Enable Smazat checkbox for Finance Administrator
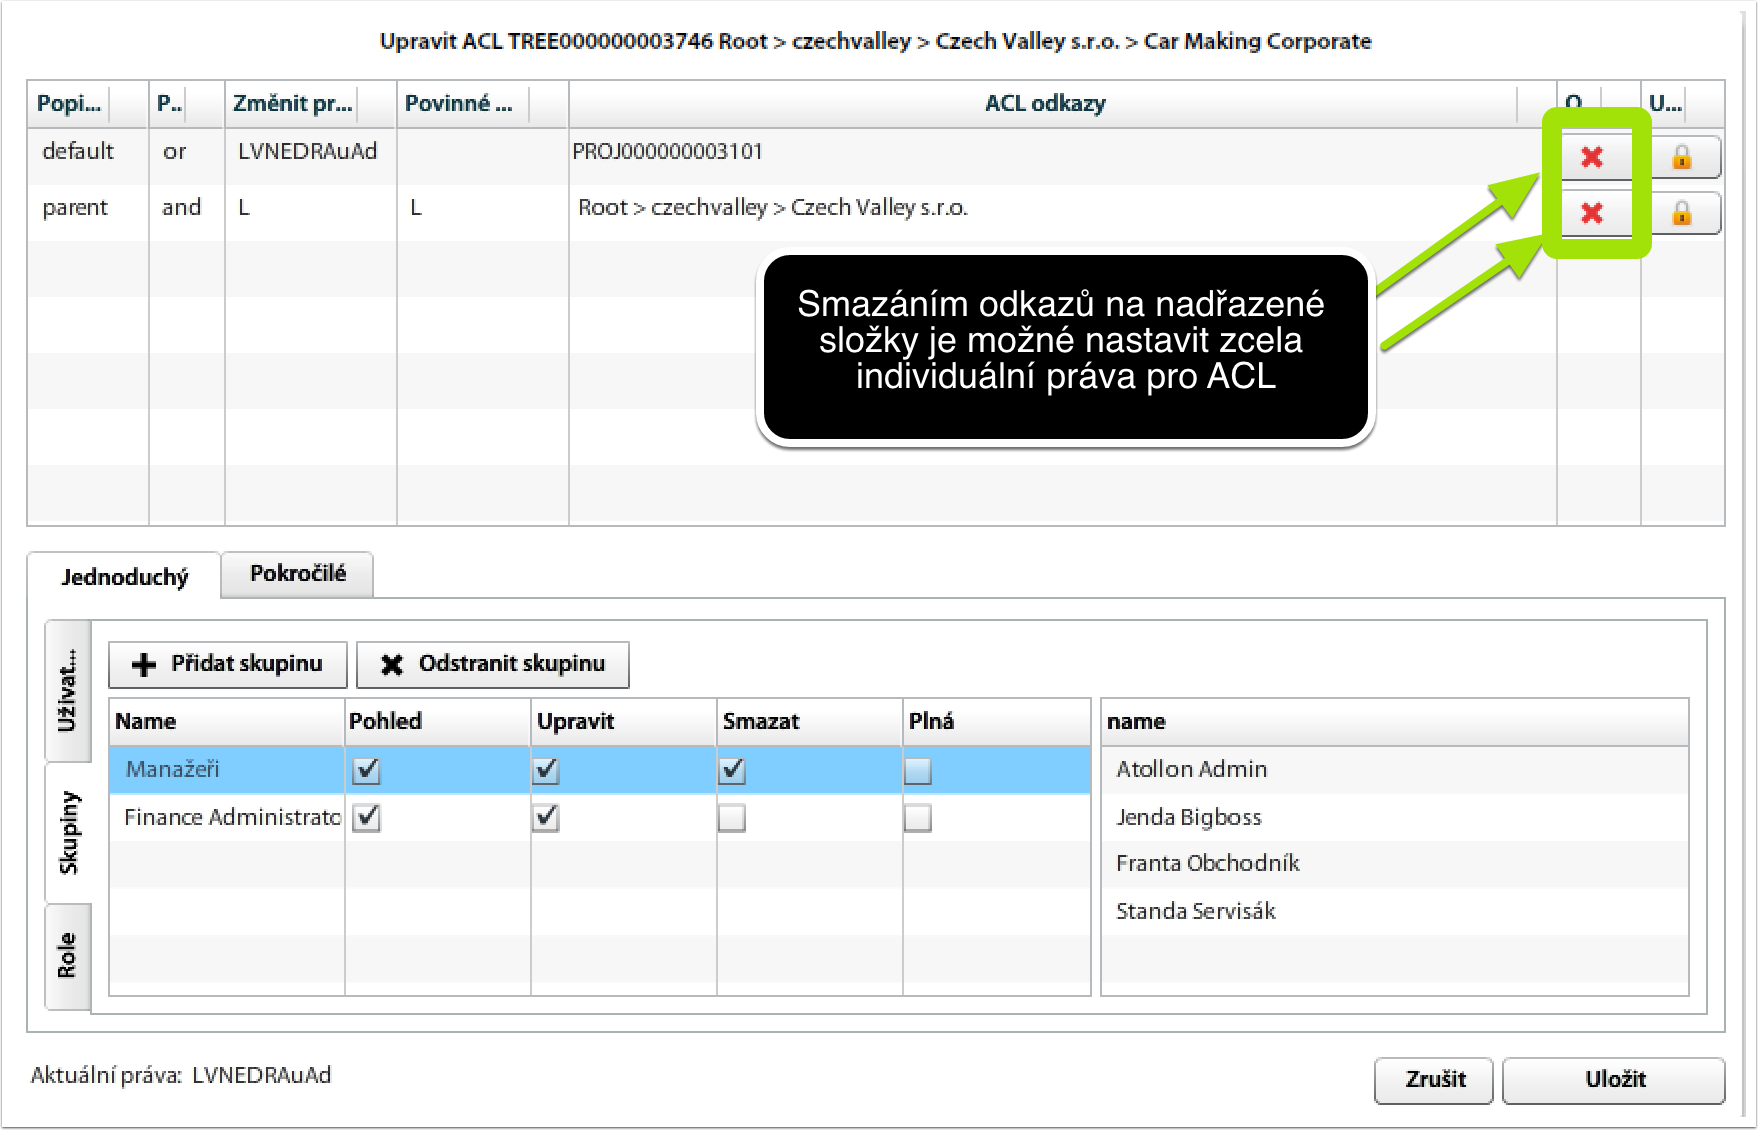This screenshot has width=1758, height=1130. [x=732, y=818]
